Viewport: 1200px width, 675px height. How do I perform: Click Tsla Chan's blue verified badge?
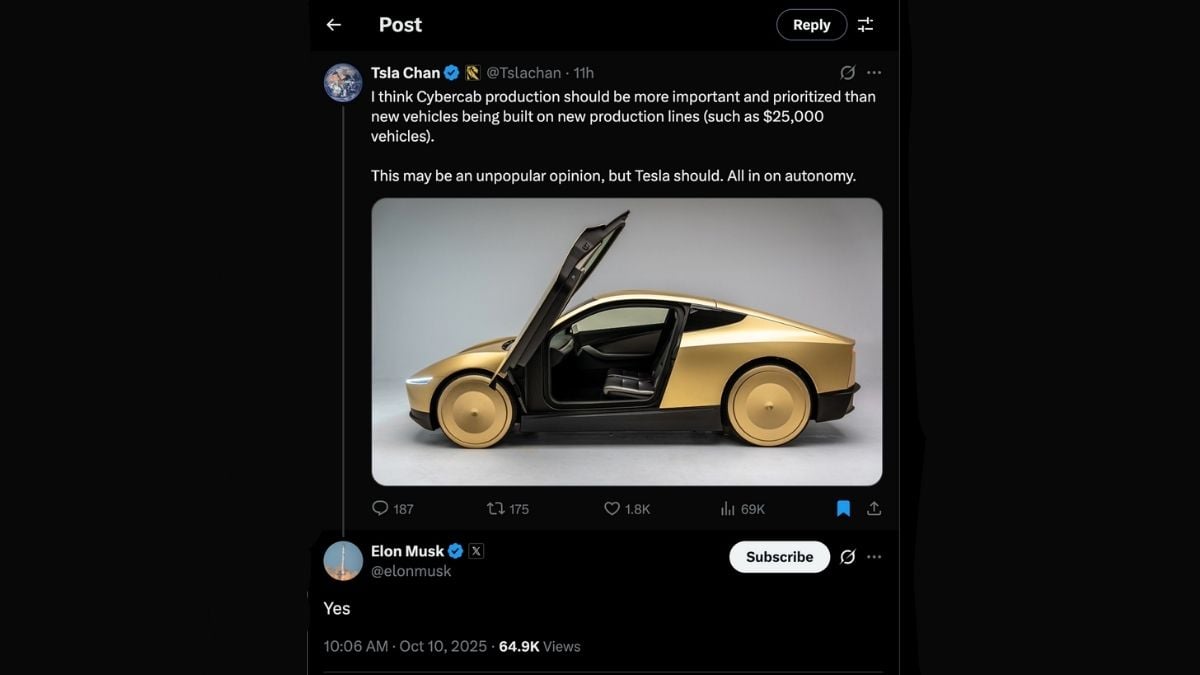(x=452, y=72)
